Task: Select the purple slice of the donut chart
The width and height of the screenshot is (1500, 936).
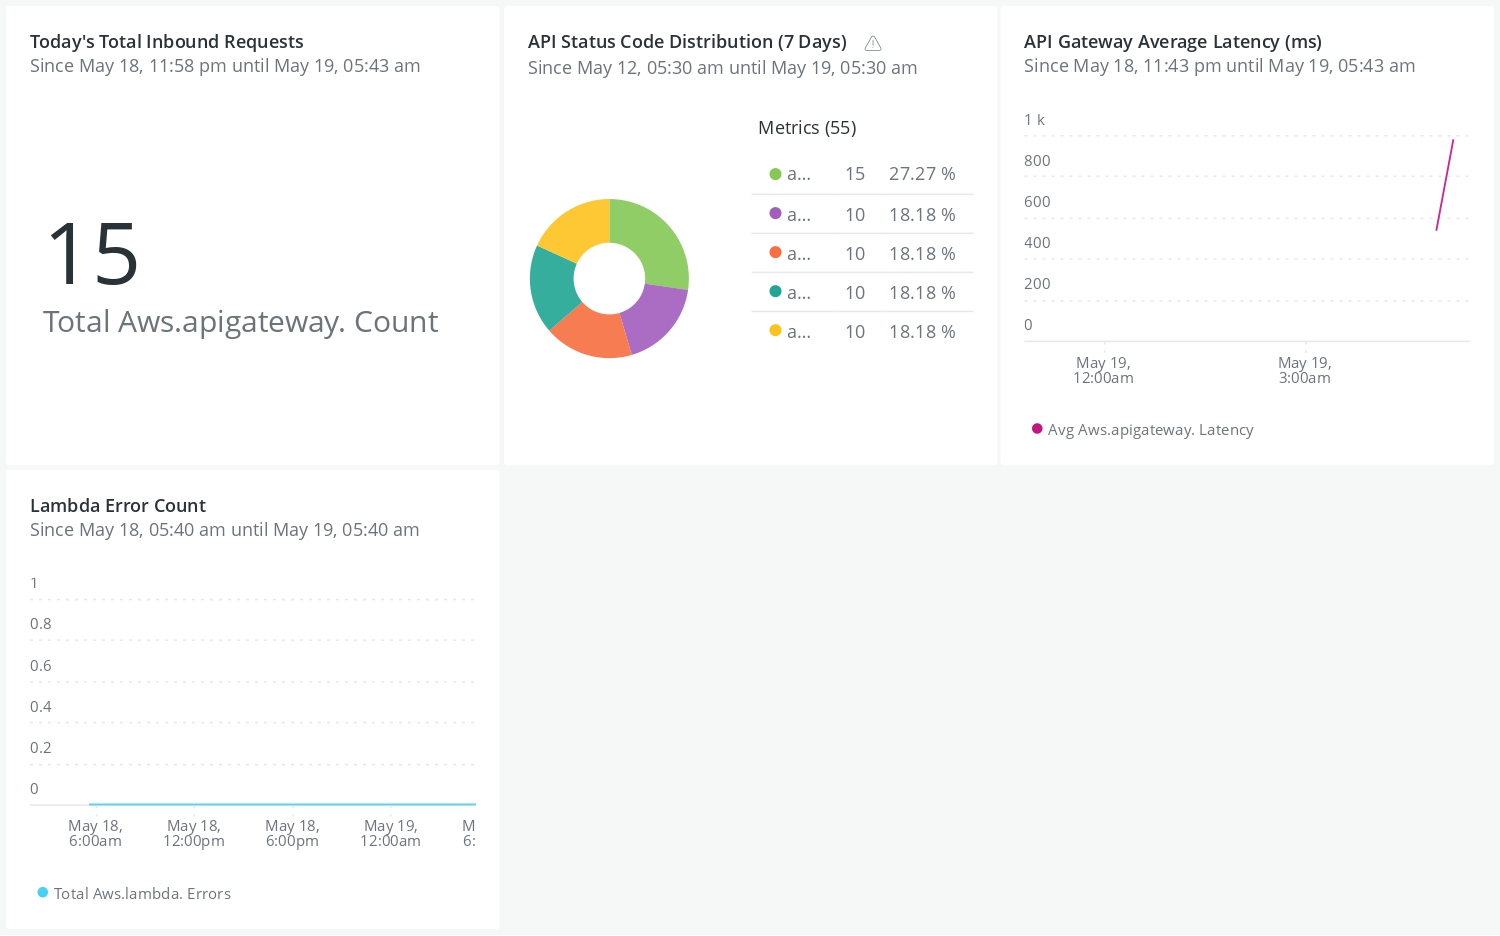Action: (x=655, y=319)
